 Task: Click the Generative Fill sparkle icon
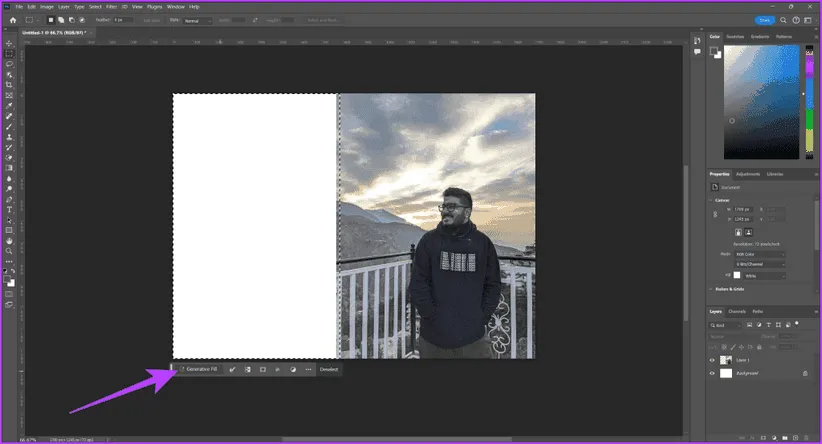(x=182, y=369)
